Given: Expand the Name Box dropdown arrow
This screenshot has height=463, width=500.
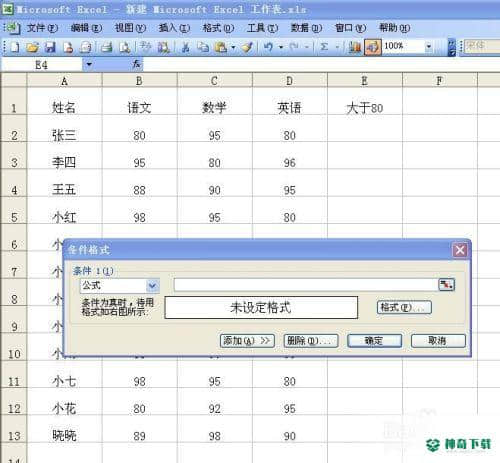Looking at the screenshot, I should coord(89,64).
